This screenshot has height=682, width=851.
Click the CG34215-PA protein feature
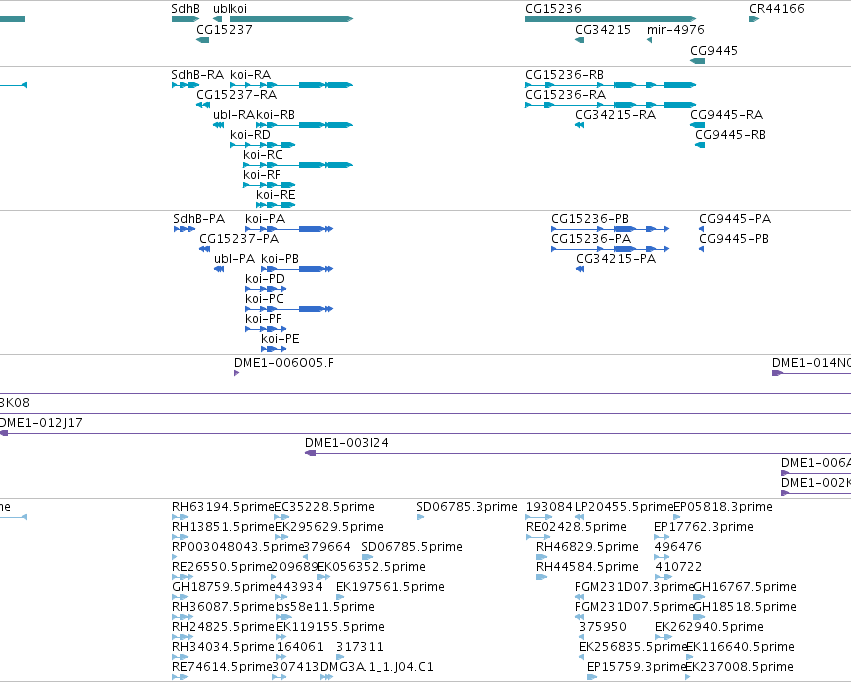coord(580,269)
